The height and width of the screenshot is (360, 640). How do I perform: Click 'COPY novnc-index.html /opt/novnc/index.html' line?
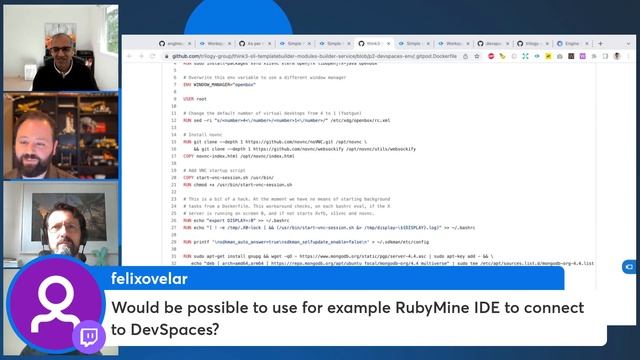[239, 156]
